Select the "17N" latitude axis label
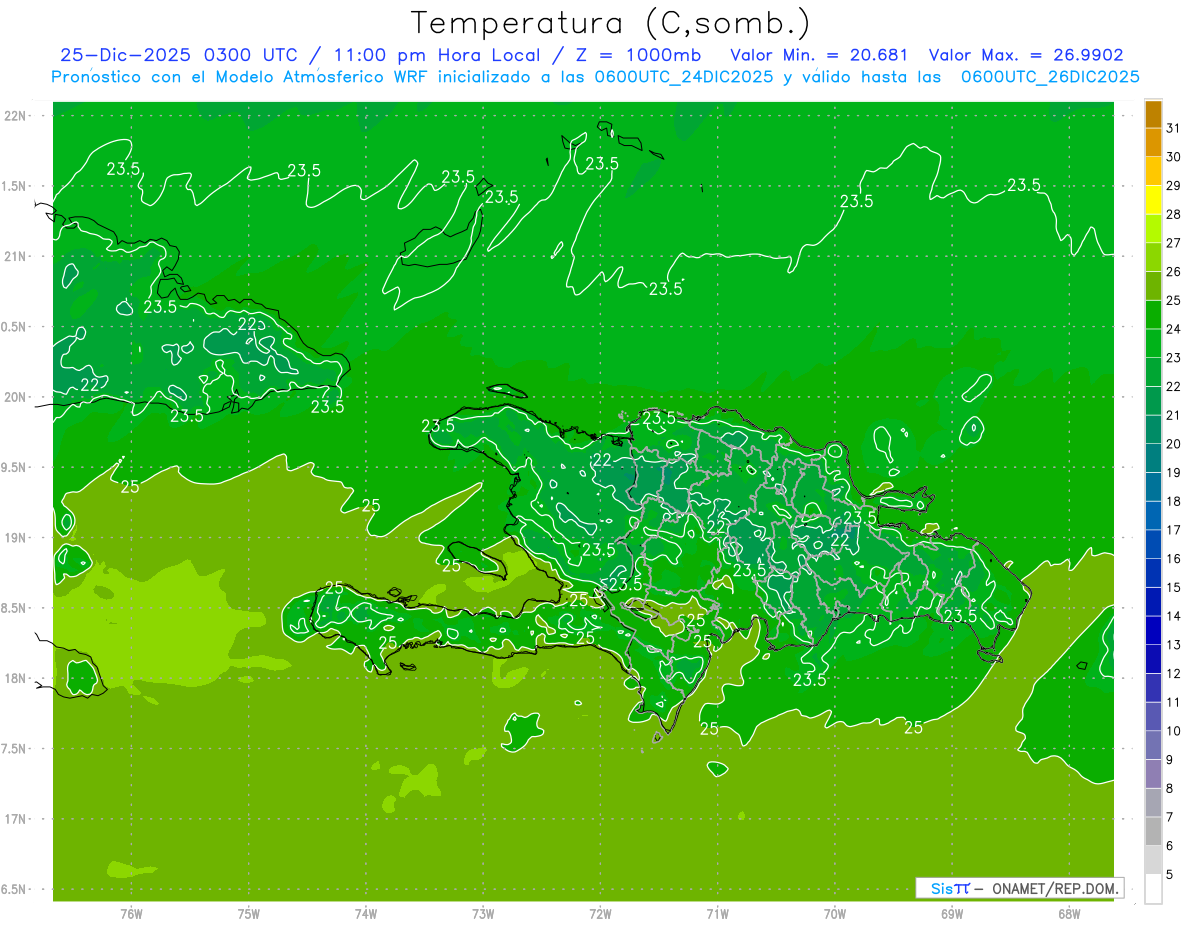This screenshot has width=1200, height=927. (x=15, y=819)
